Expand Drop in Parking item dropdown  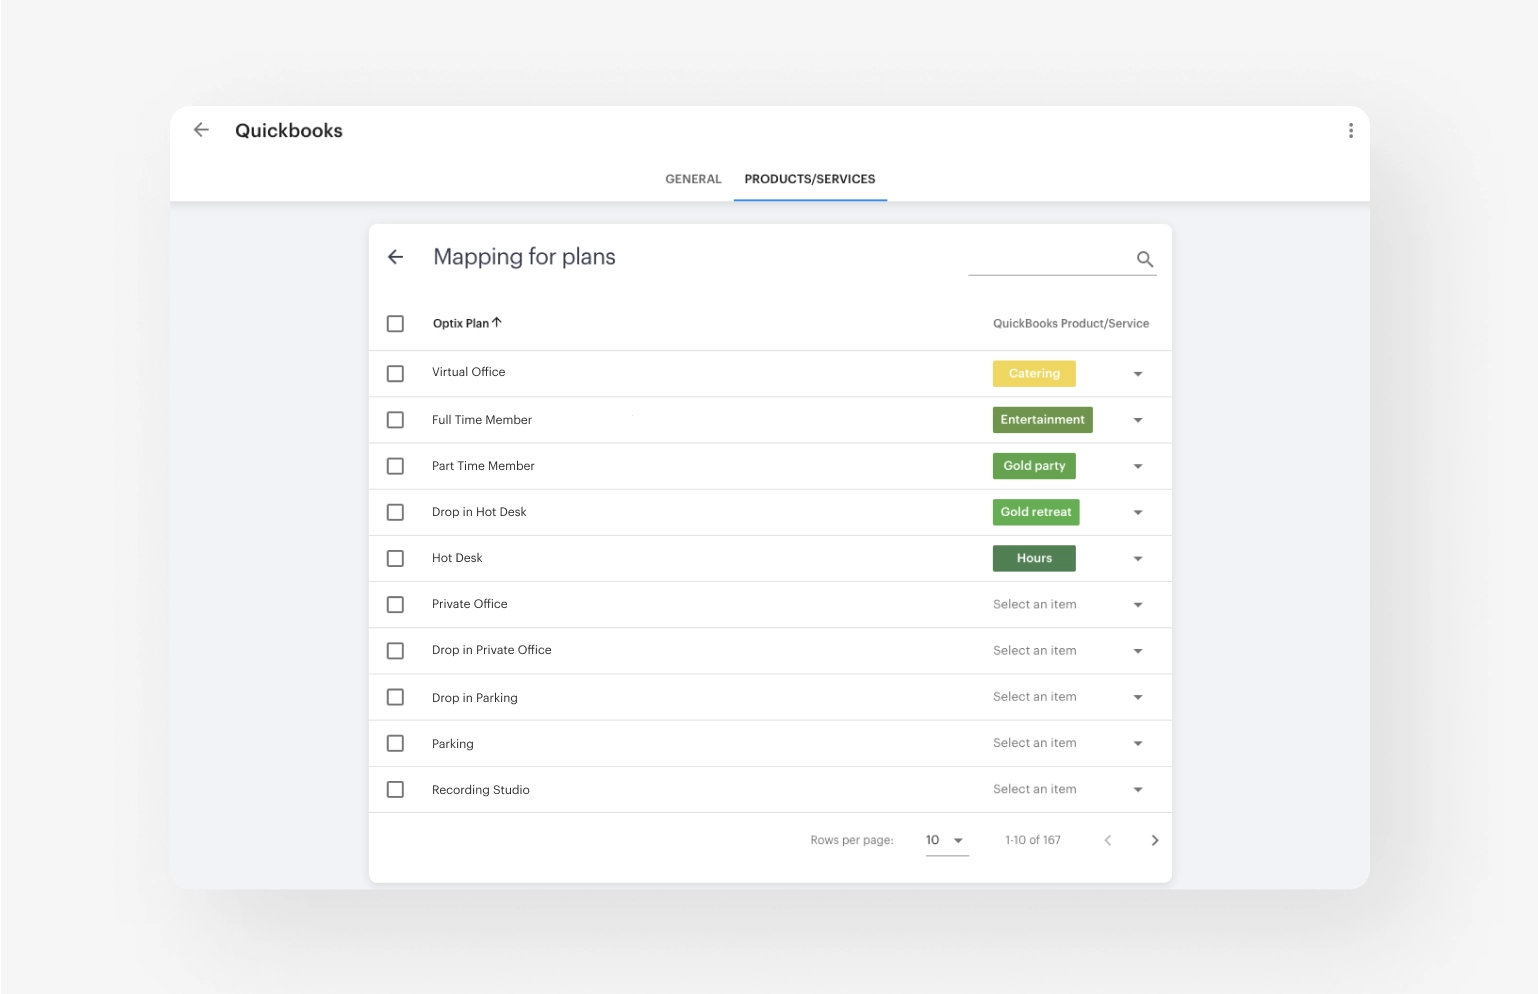[x=1068, y=697]
